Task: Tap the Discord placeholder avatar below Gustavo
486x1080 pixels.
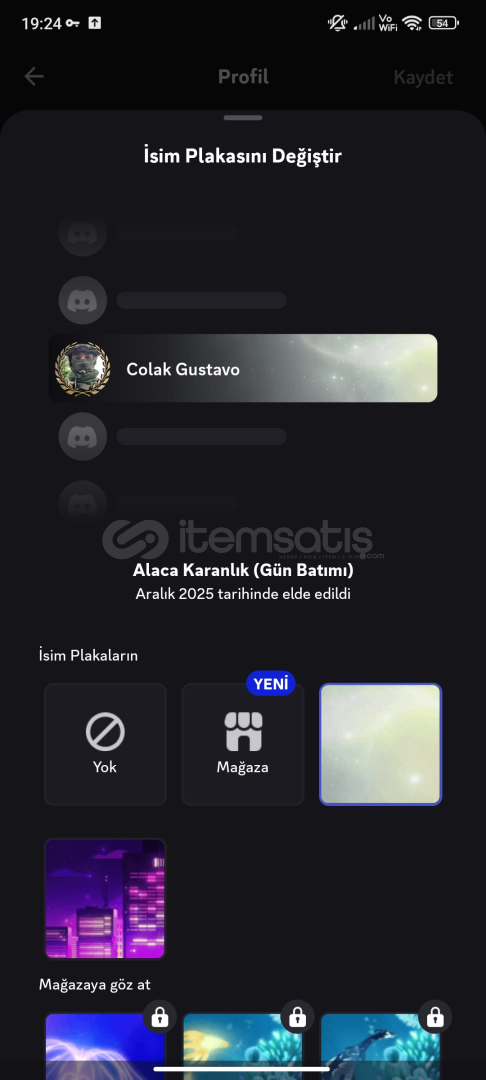Action: (x=83, y=436)
